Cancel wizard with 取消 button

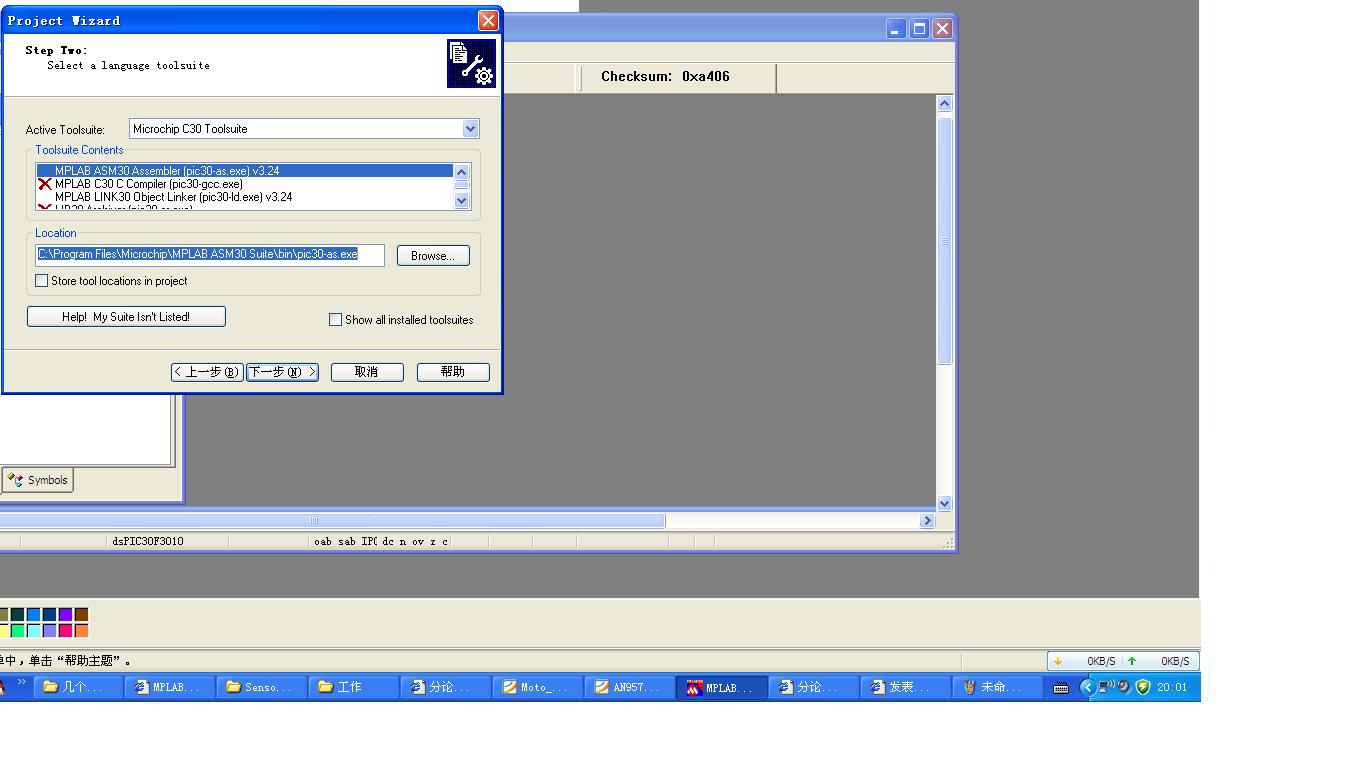click(x=367, y=372)
